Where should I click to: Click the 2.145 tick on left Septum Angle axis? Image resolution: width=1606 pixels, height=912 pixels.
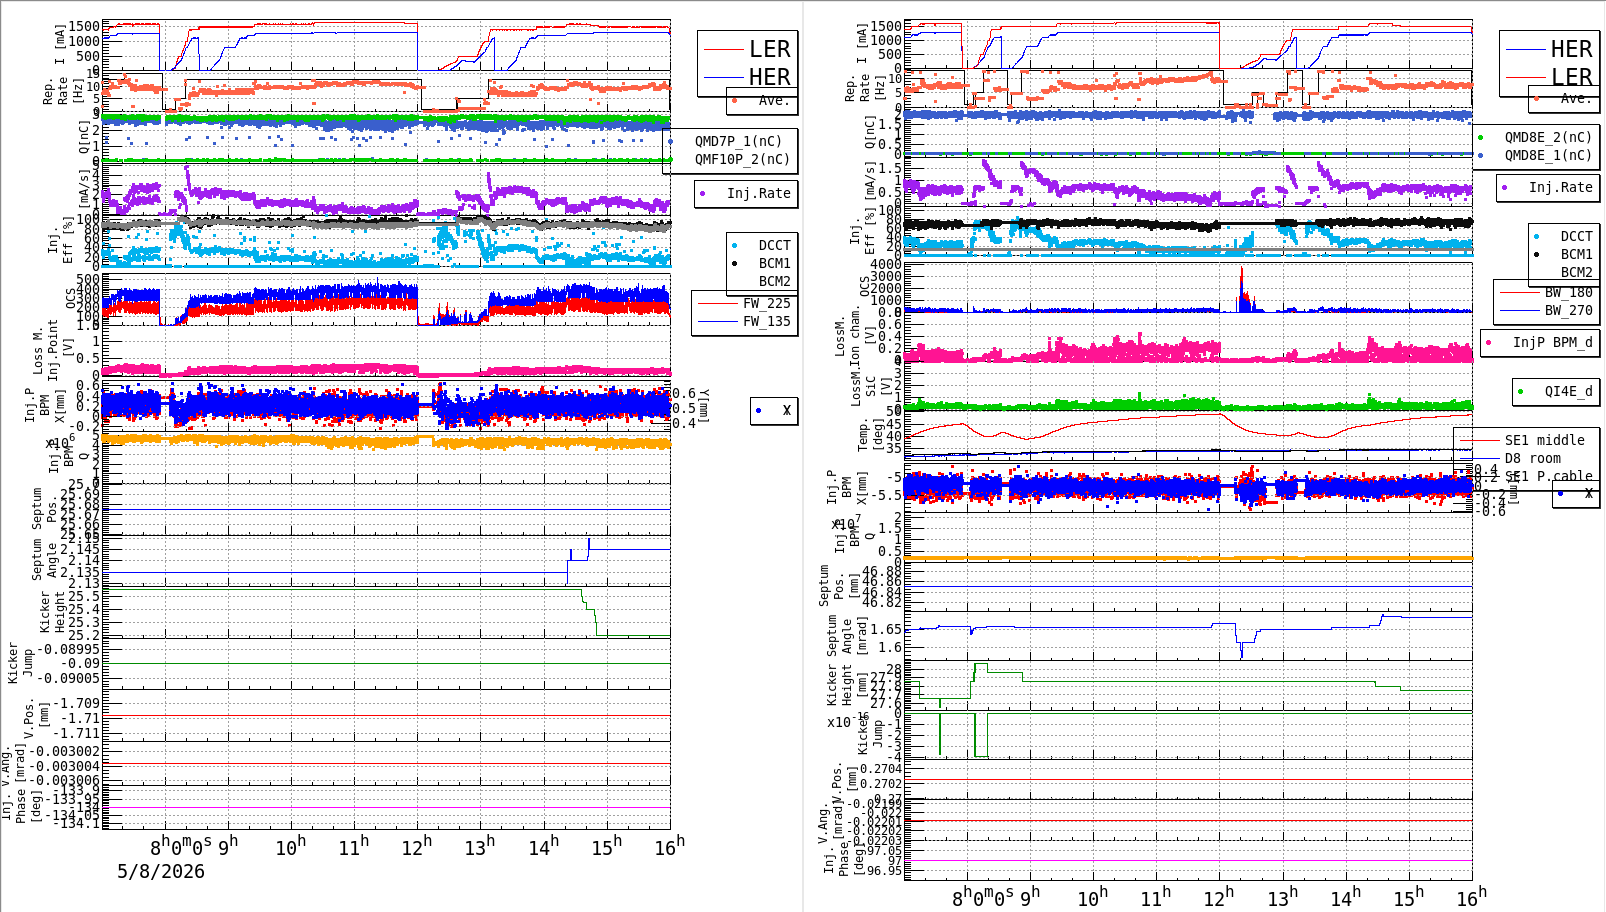80,549
